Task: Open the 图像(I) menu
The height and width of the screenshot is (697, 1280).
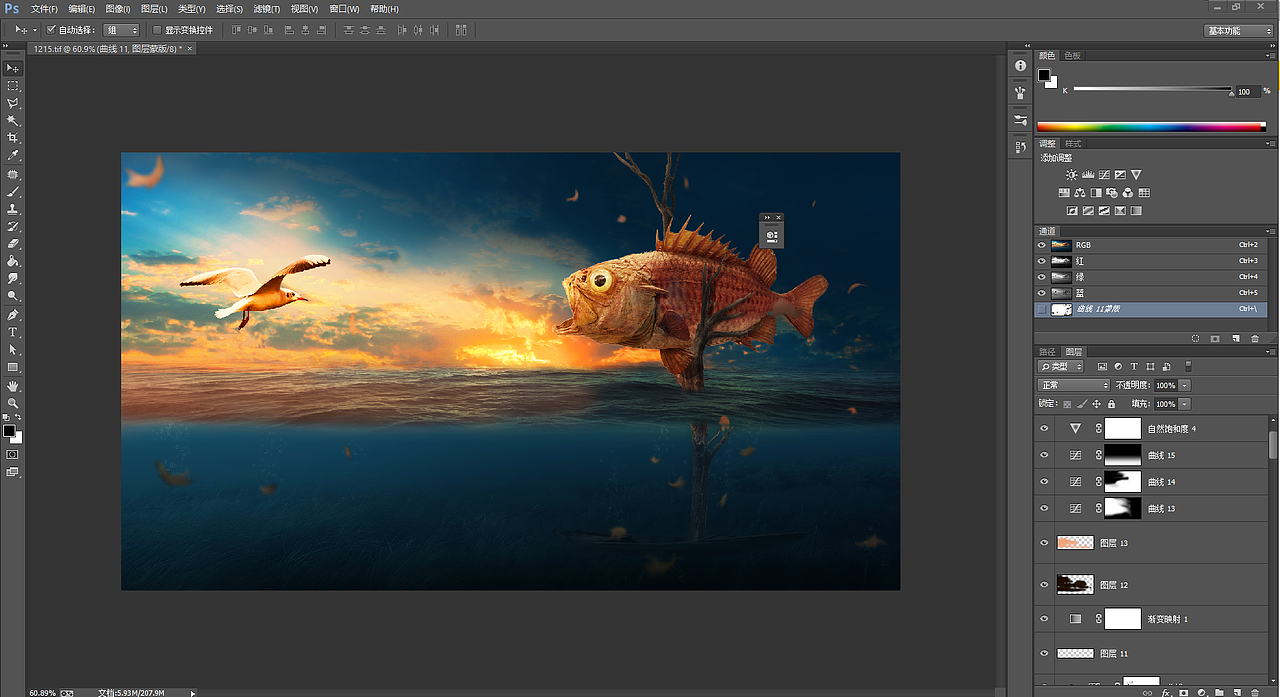Action: [117, 9]
